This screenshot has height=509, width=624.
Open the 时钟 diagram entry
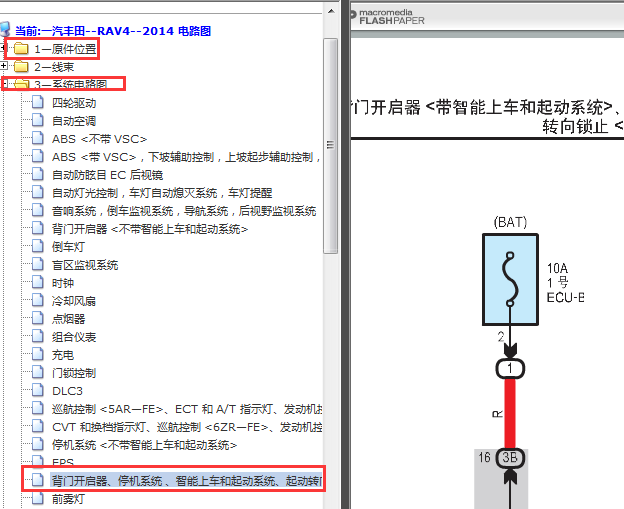tap(63, 283)
